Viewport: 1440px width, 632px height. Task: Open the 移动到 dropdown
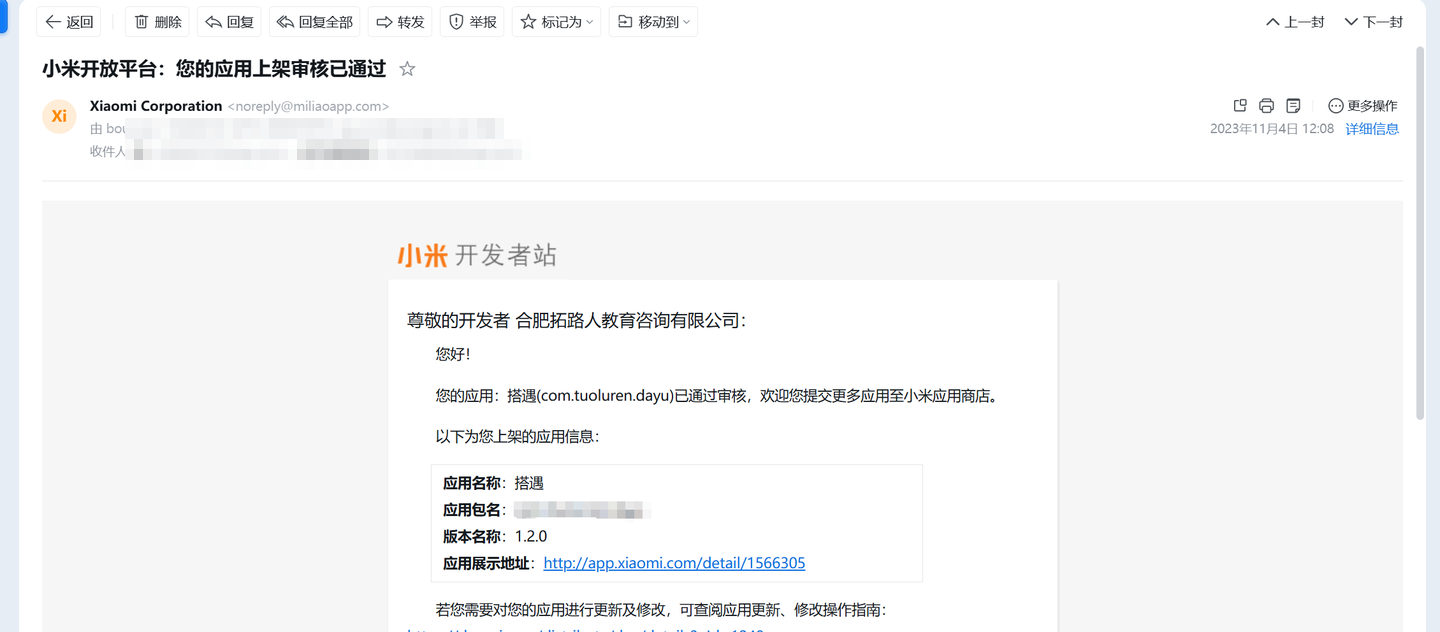653,22
